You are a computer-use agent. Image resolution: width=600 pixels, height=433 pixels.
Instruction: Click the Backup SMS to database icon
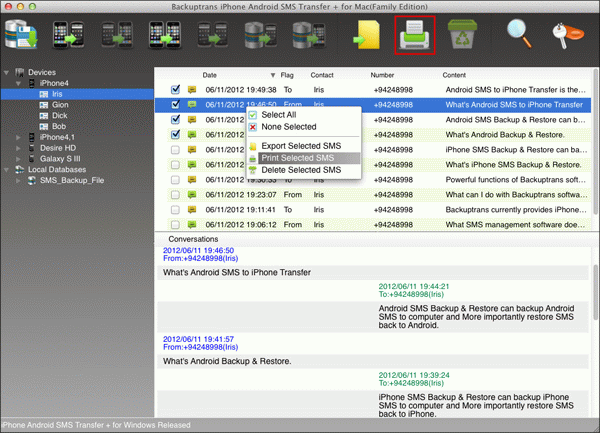[21, 35]
